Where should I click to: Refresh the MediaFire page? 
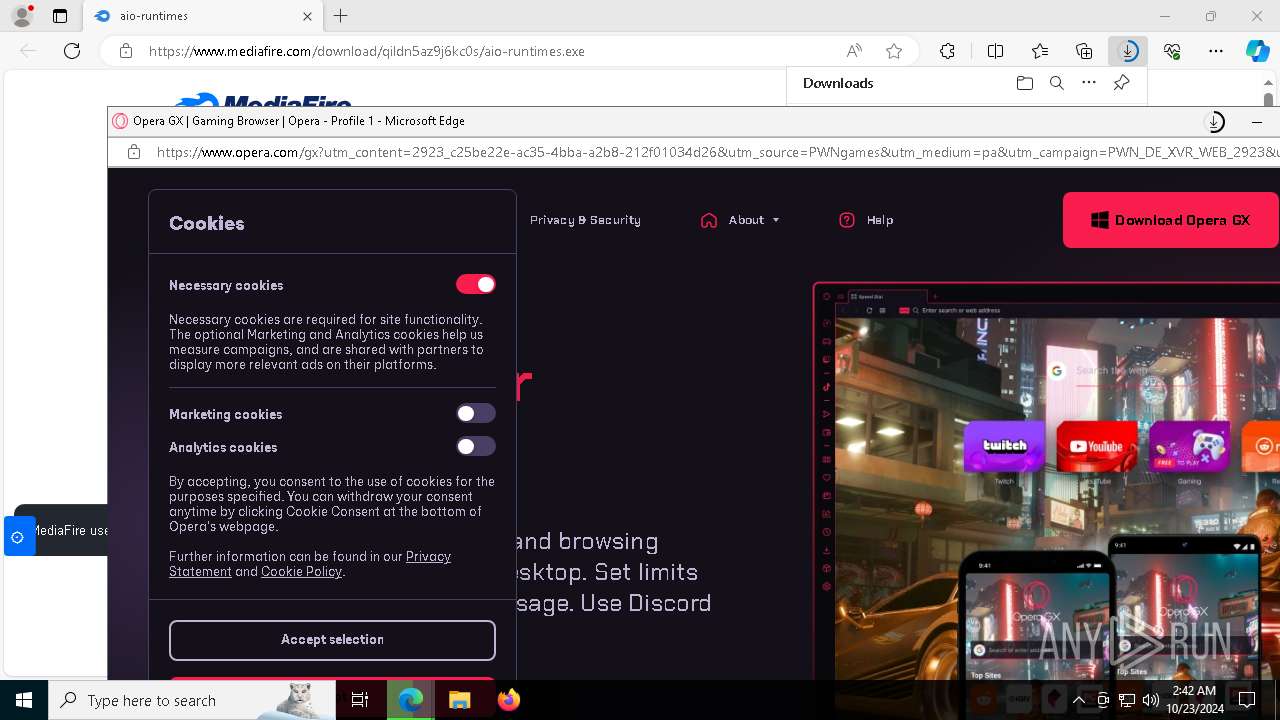(72, 51)
